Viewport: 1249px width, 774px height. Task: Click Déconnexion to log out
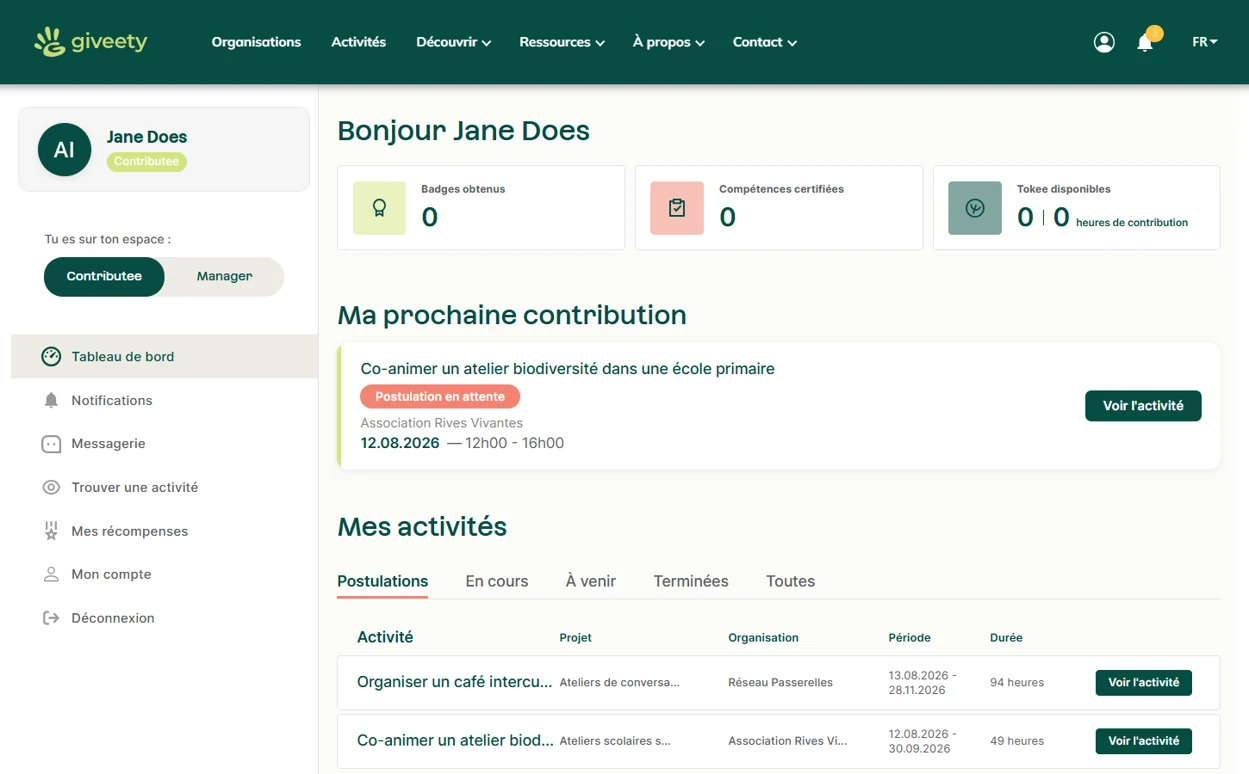(x=113, y=618)
